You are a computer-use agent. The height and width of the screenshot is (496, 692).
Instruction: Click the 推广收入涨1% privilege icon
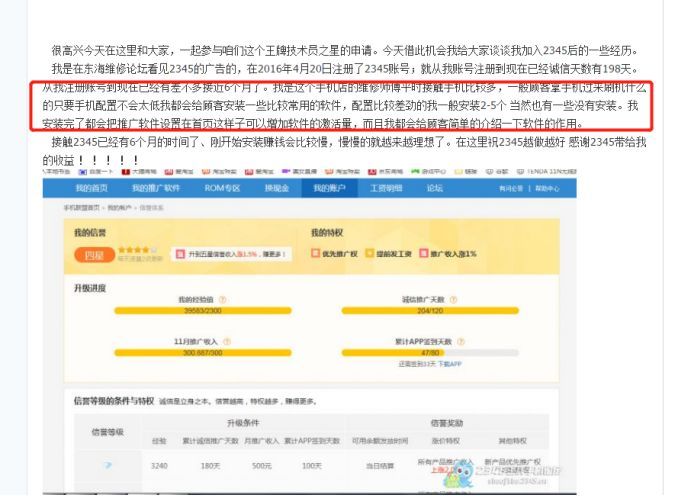pyautogui.click(x=424, y=253)
